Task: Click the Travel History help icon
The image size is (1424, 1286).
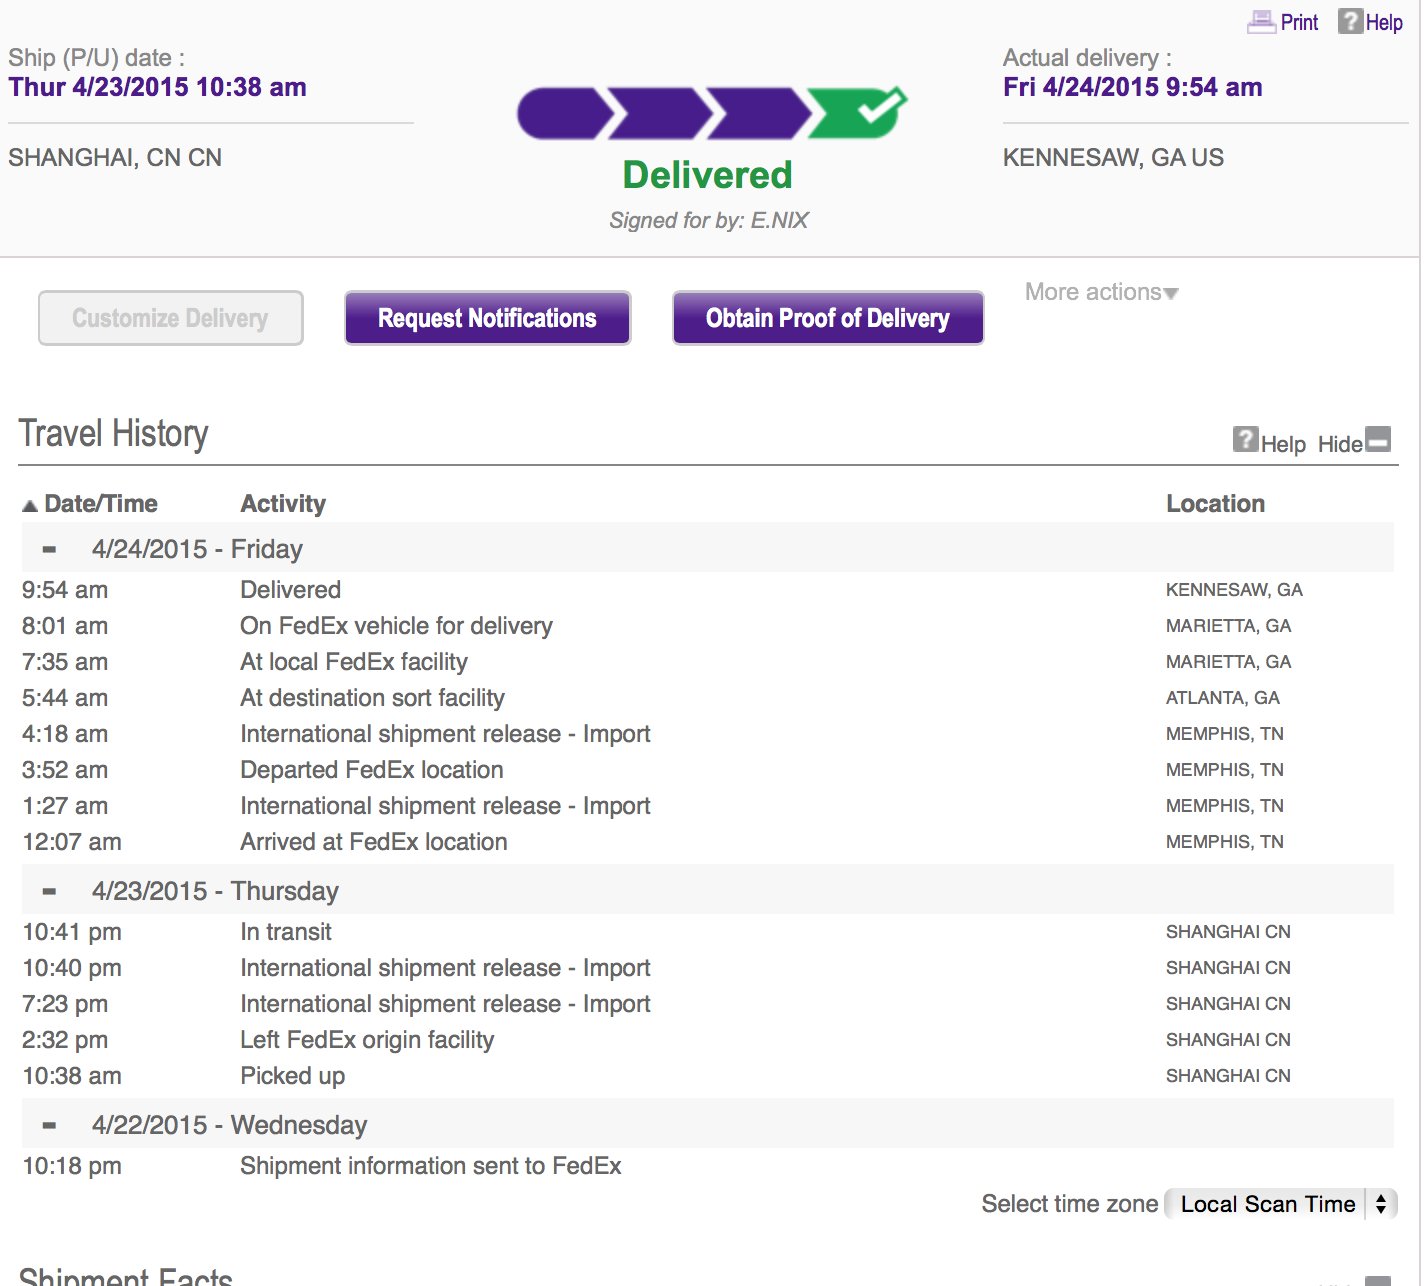Action: pos(1245,439)
